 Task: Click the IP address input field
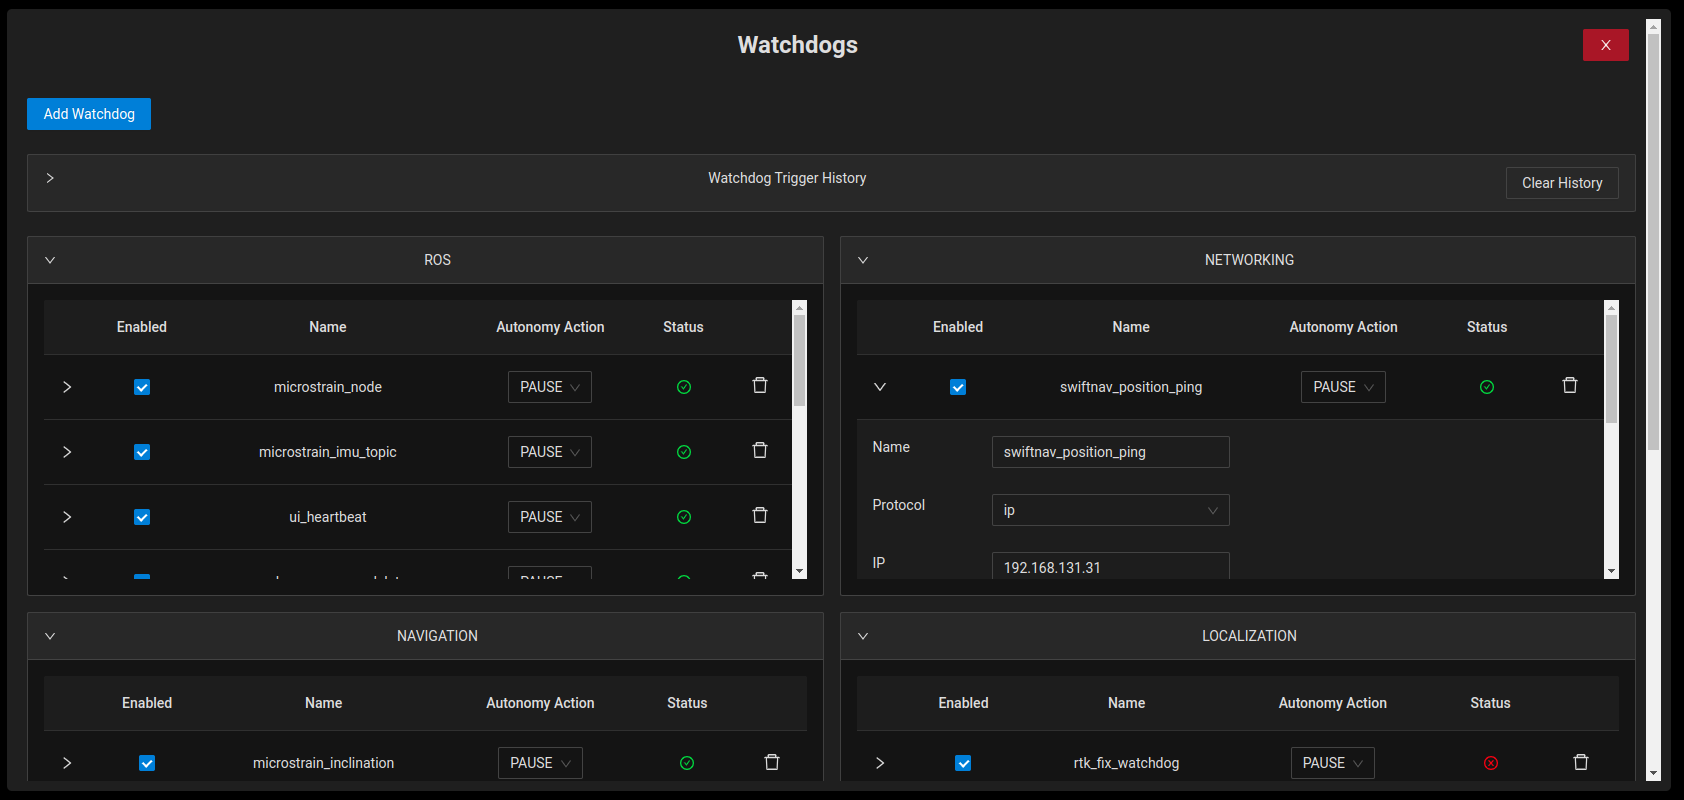click(x=1110, y=566)
